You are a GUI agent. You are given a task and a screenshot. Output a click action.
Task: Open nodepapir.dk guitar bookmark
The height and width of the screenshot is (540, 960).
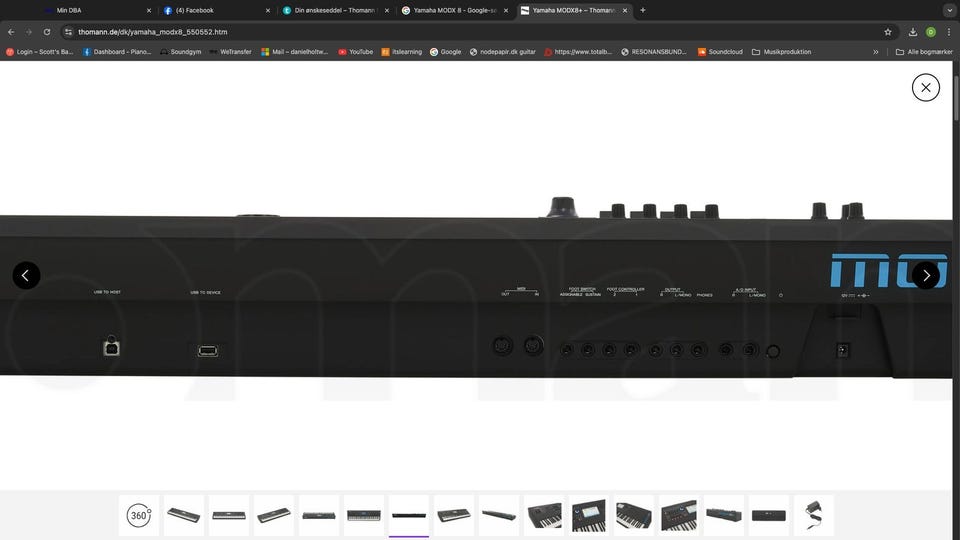point(502,52)
